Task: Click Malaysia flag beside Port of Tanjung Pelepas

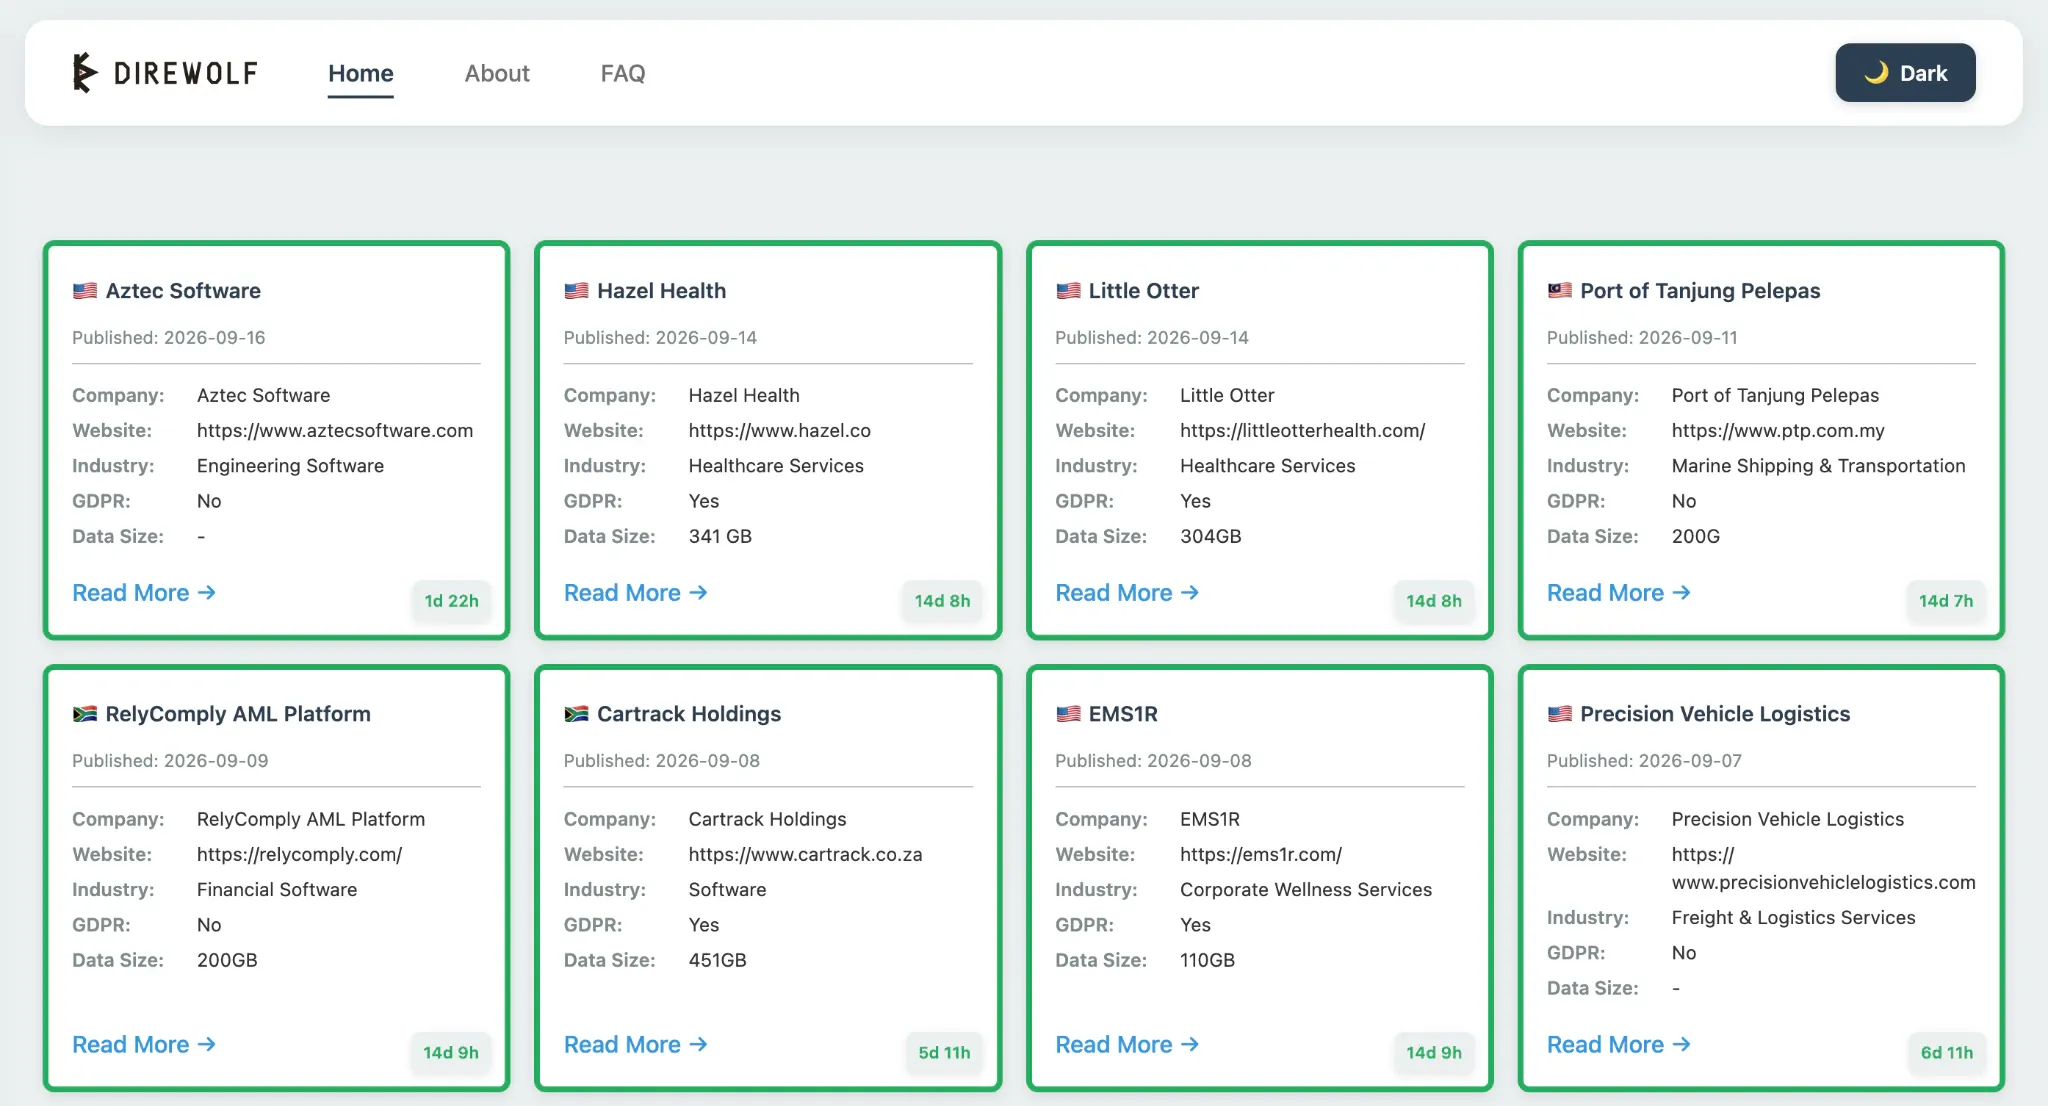Action: click(1560, 291)
